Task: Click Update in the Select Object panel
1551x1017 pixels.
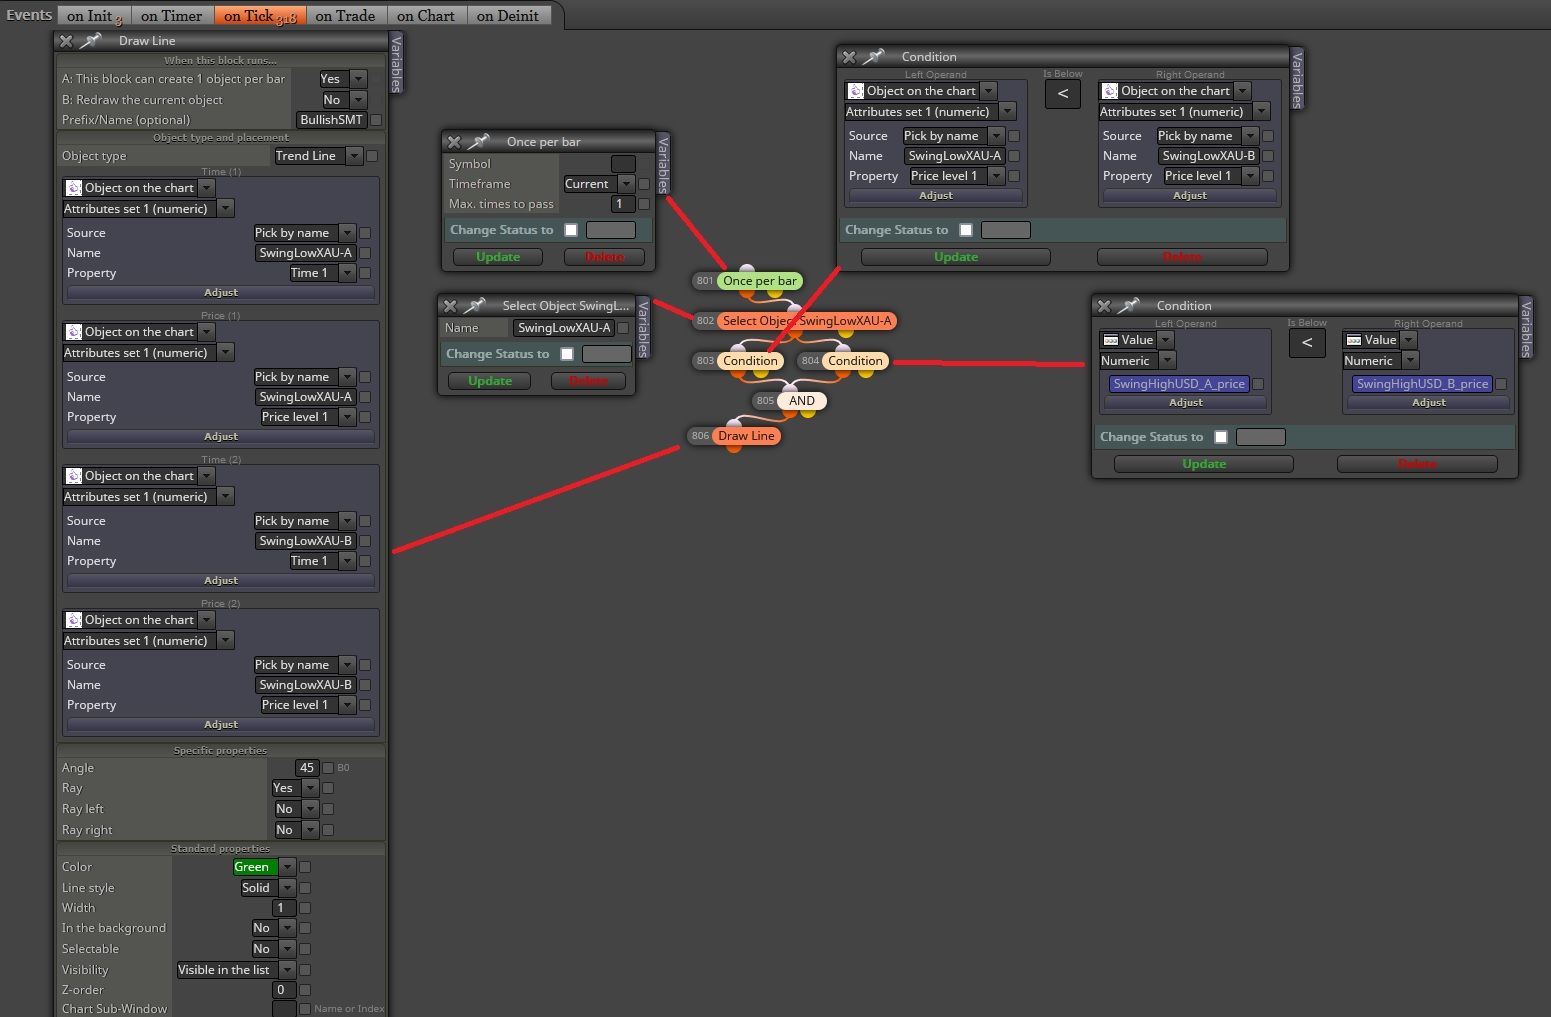Action: click(x=490, y=381)
